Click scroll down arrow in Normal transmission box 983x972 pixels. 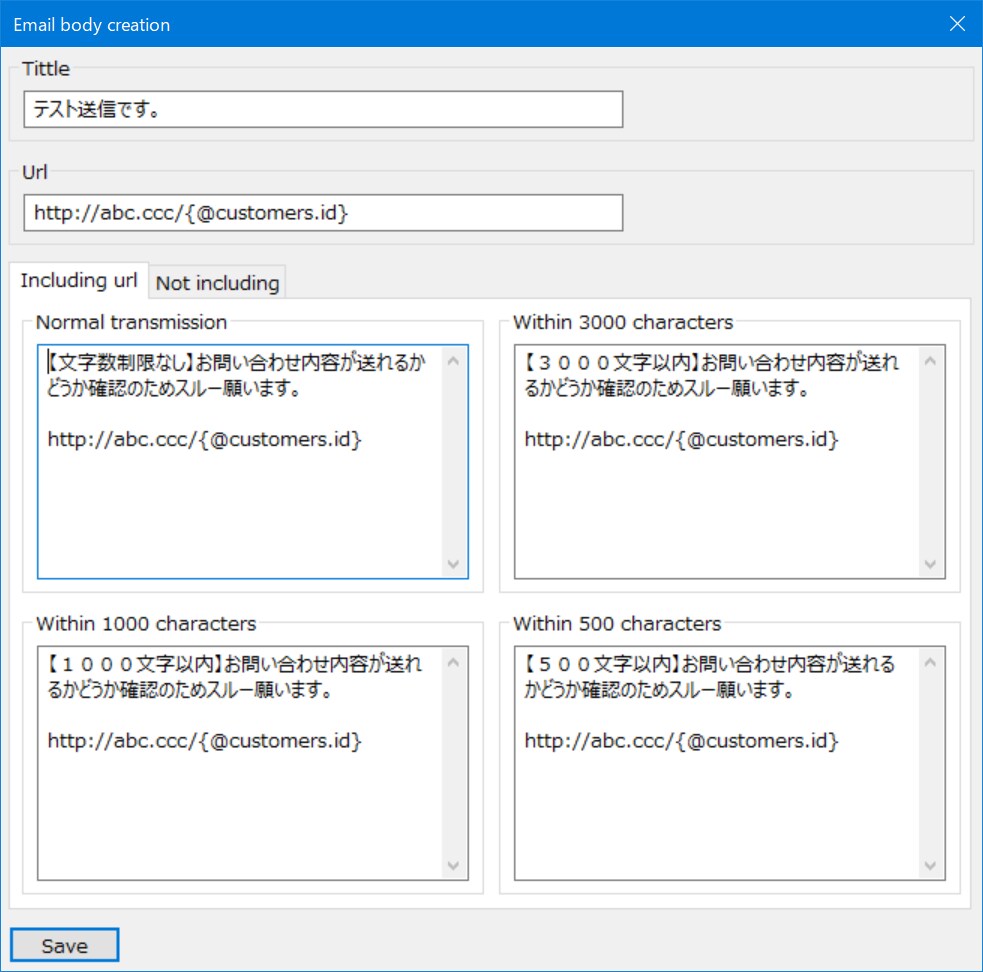[x=454, y=564]
